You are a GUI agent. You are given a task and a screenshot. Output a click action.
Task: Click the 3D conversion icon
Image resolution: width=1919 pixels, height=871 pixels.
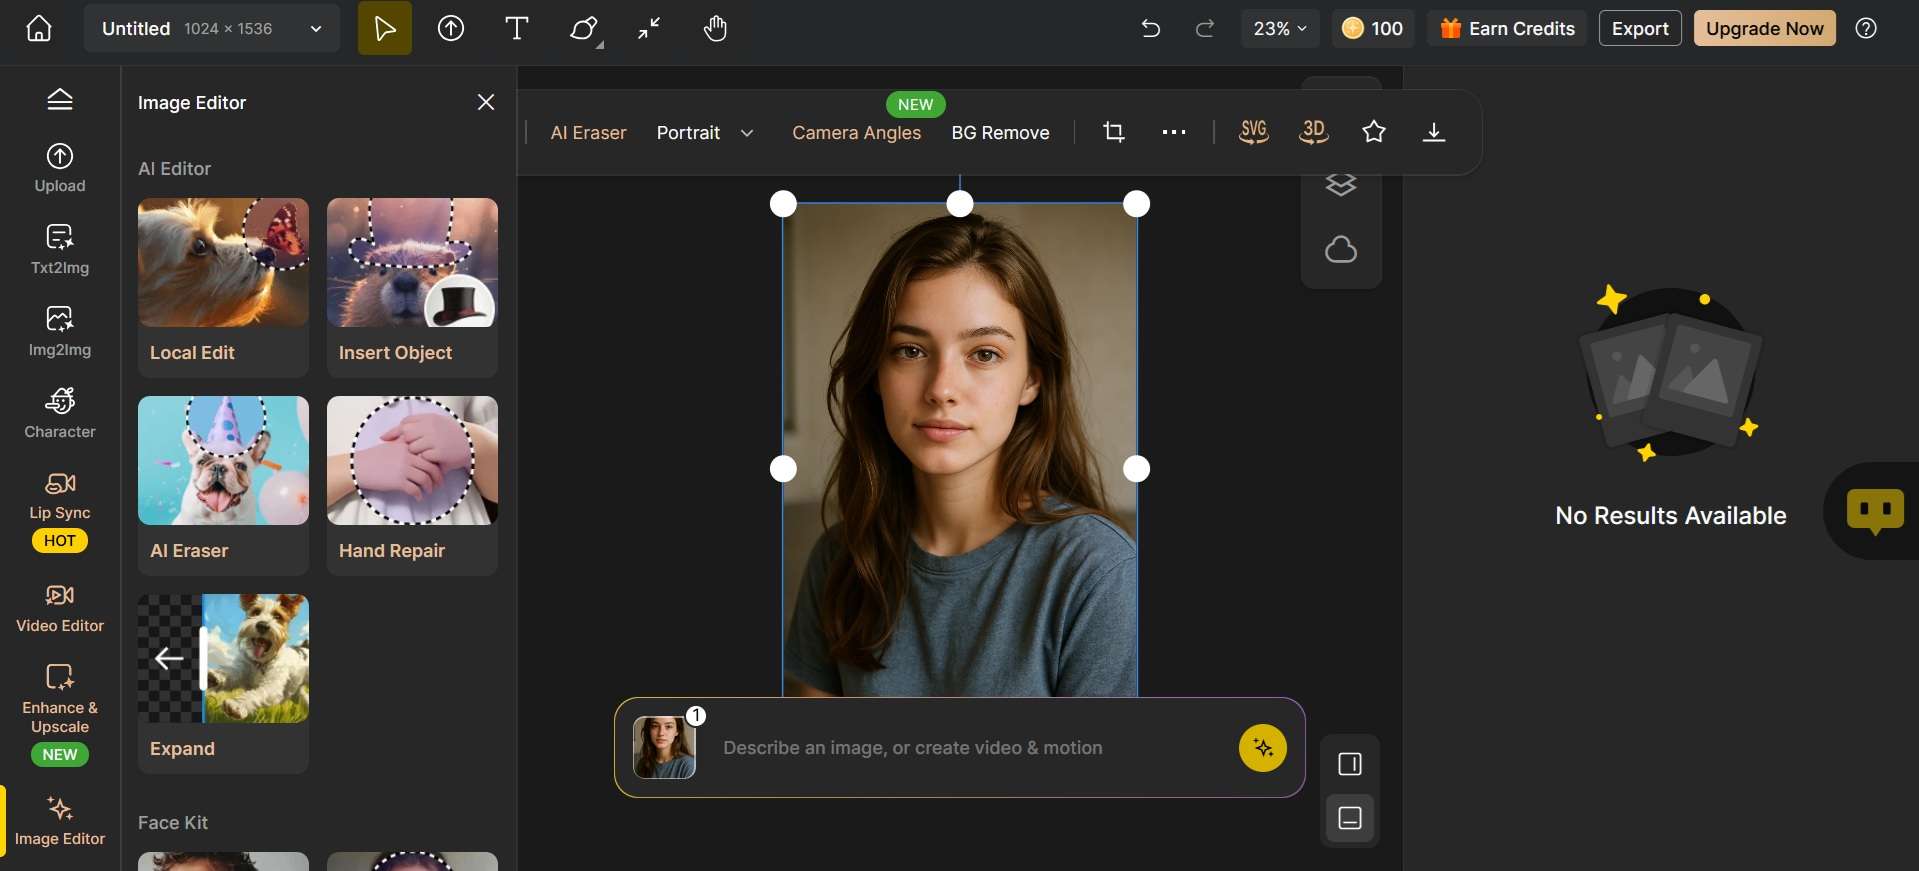(x=1314, y=132)
